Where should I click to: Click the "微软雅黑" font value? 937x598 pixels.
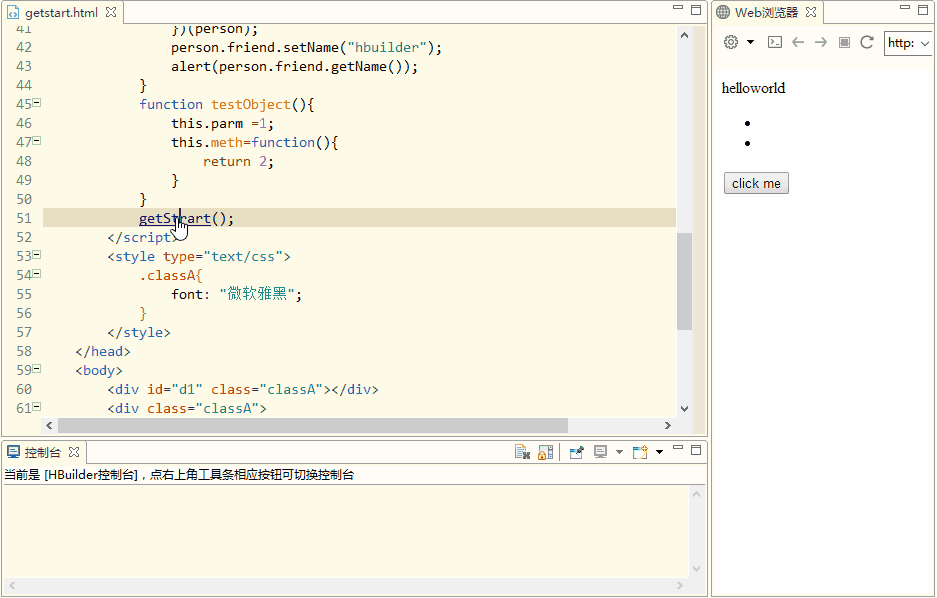[257, 294]
